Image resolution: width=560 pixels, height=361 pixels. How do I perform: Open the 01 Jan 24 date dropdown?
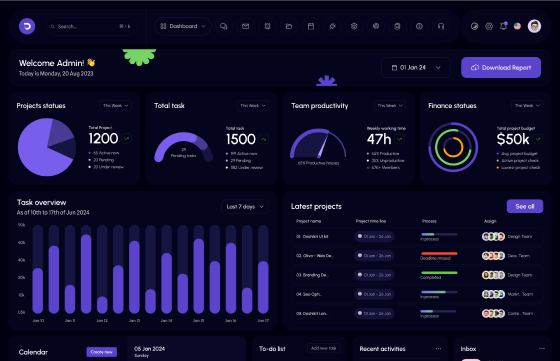[x=416, y=67]
